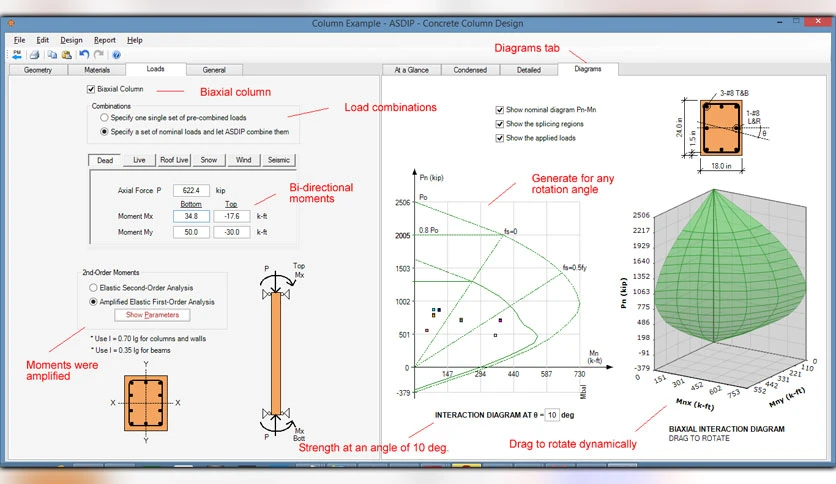Select the Snow load tab
The width and height of the screenshot is (836, 484).
click(208, 160)
